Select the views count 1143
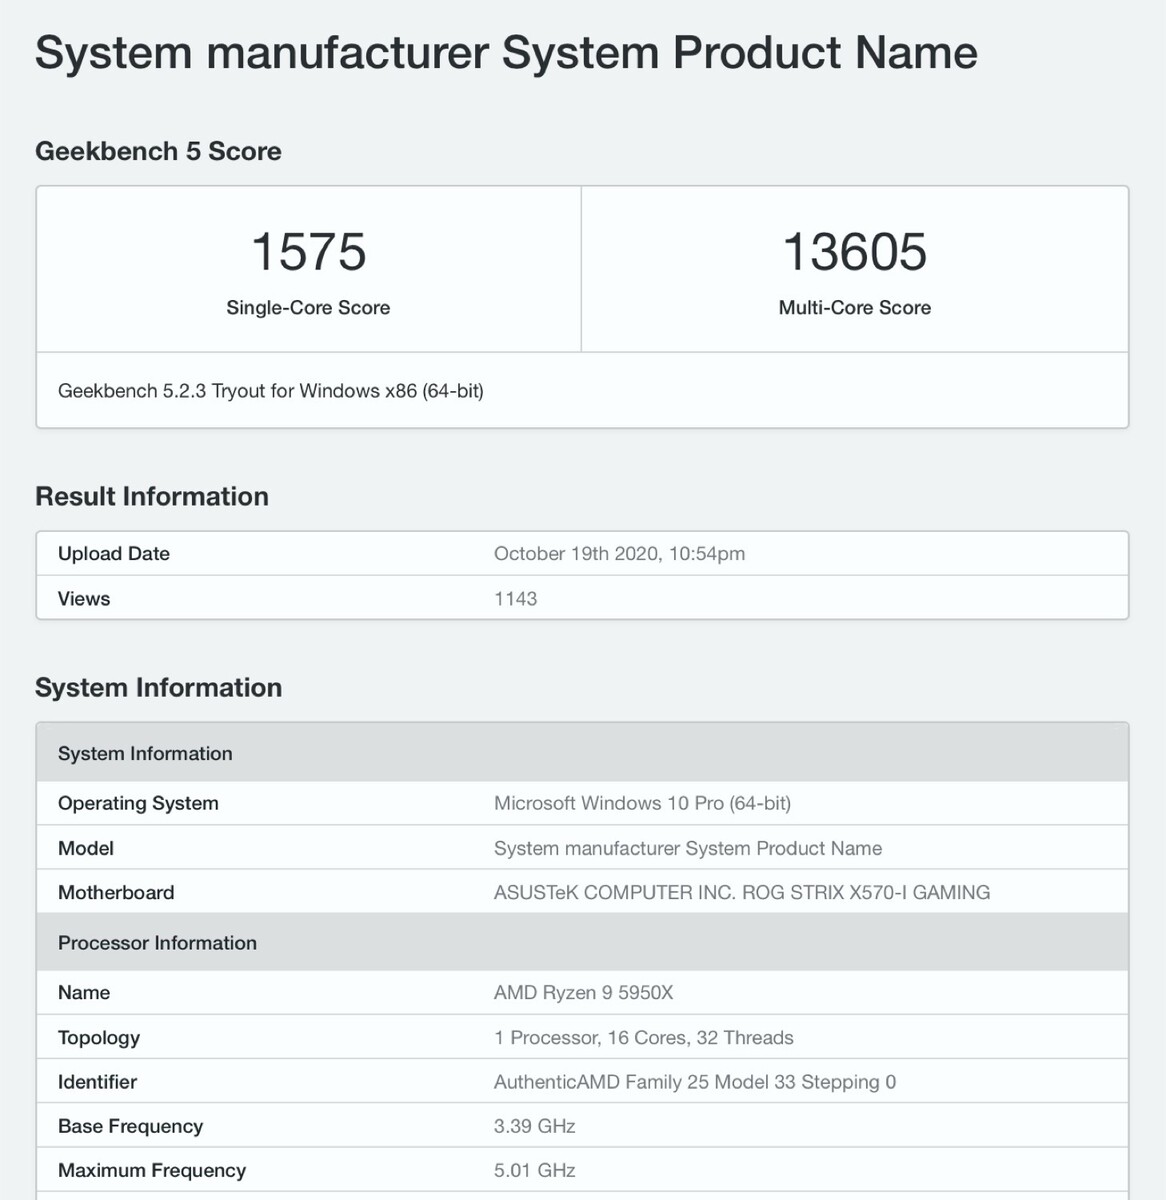 515,599
